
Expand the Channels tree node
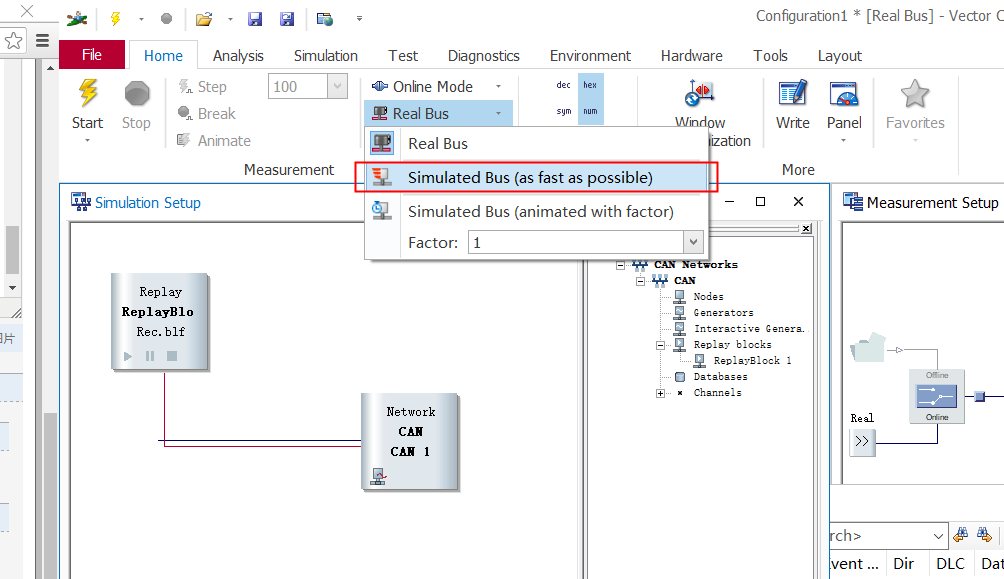[x=660, y=393]
